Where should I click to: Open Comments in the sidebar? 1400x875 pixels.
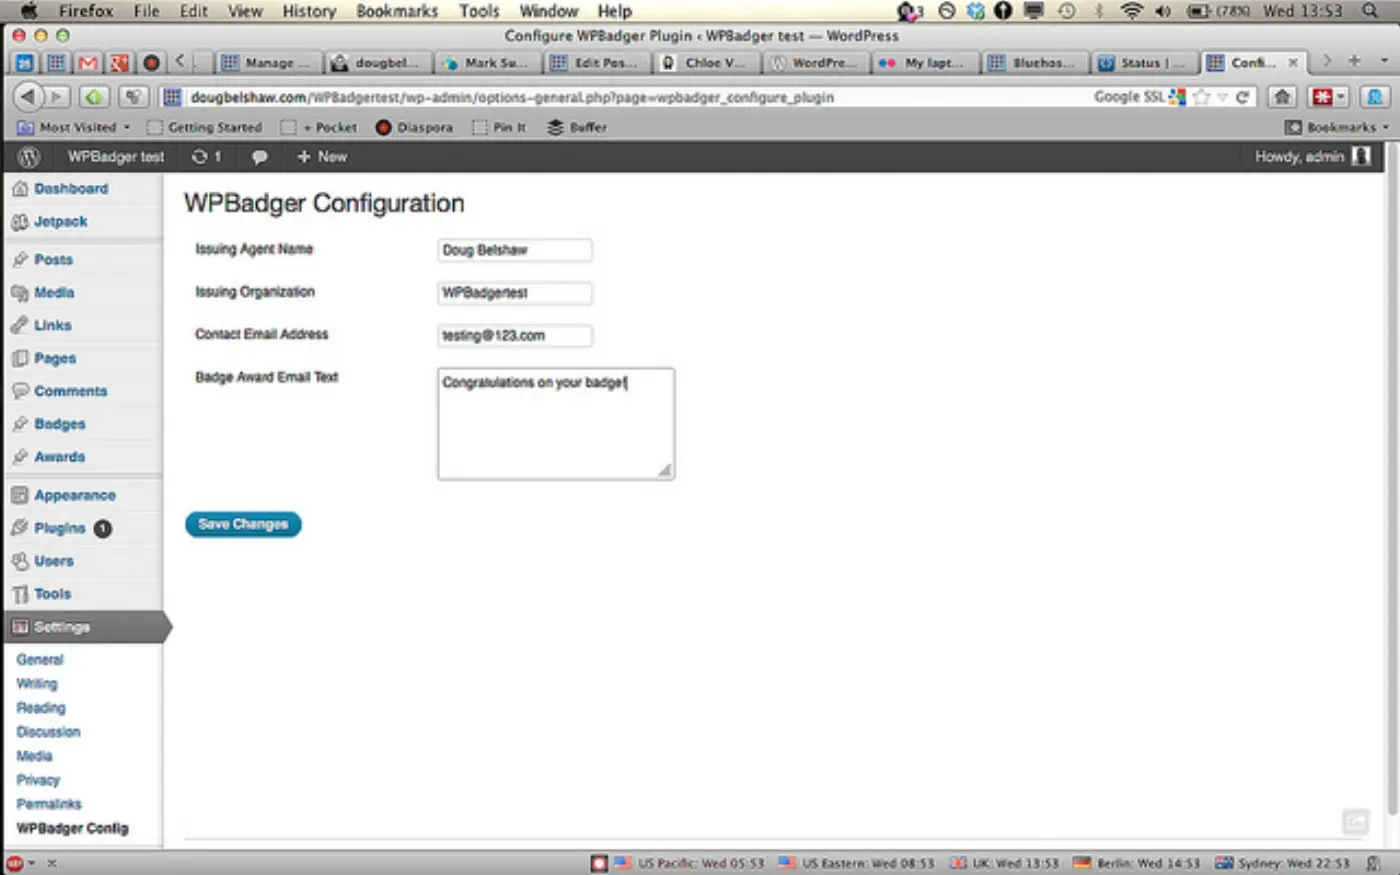70,392
